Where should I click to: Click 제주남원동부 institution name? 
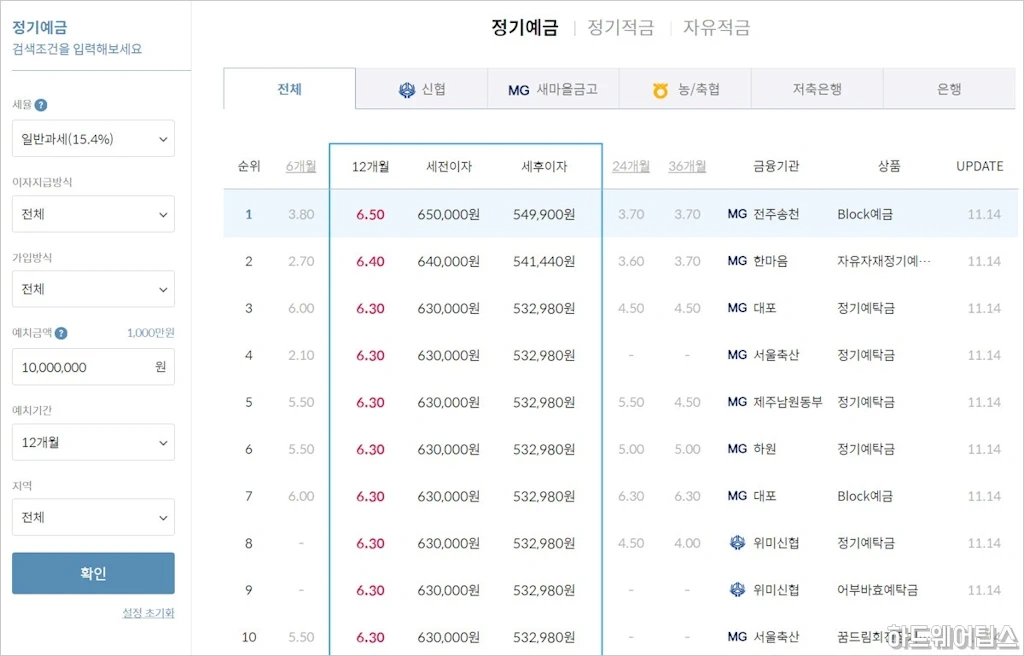(788, 402)
